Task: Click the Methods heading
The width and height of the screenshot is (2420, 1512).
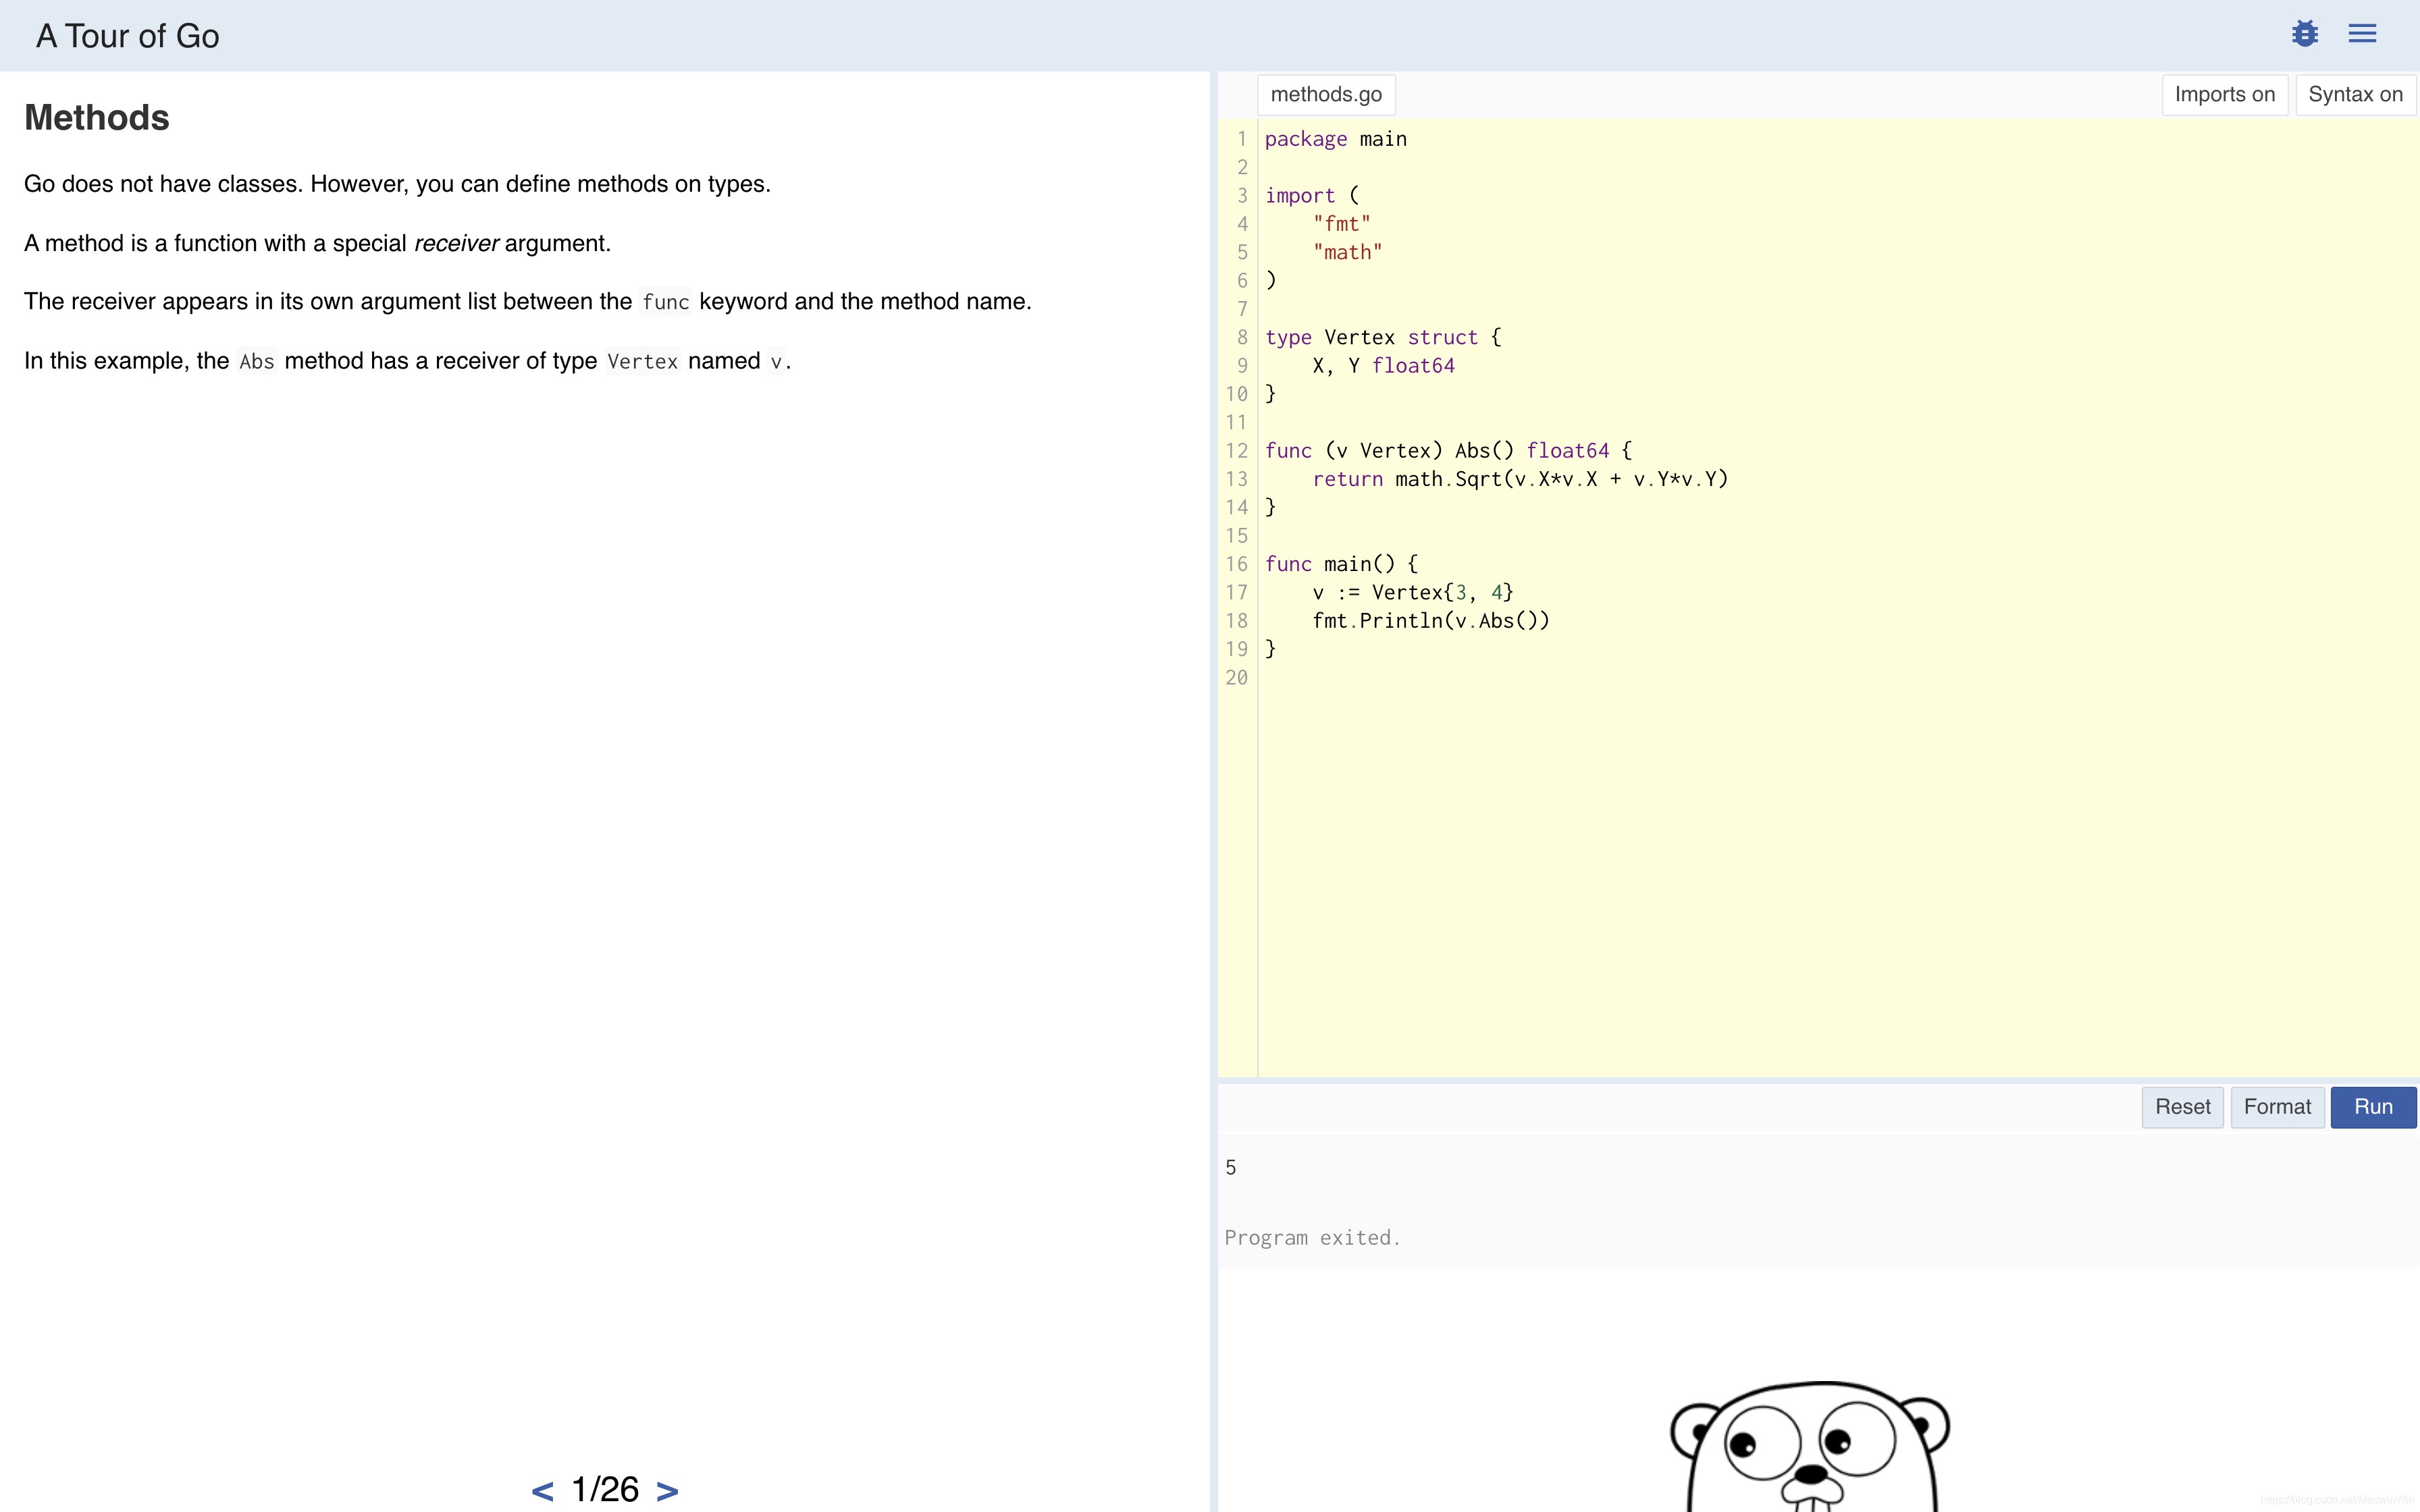Action: pos(97,118)
